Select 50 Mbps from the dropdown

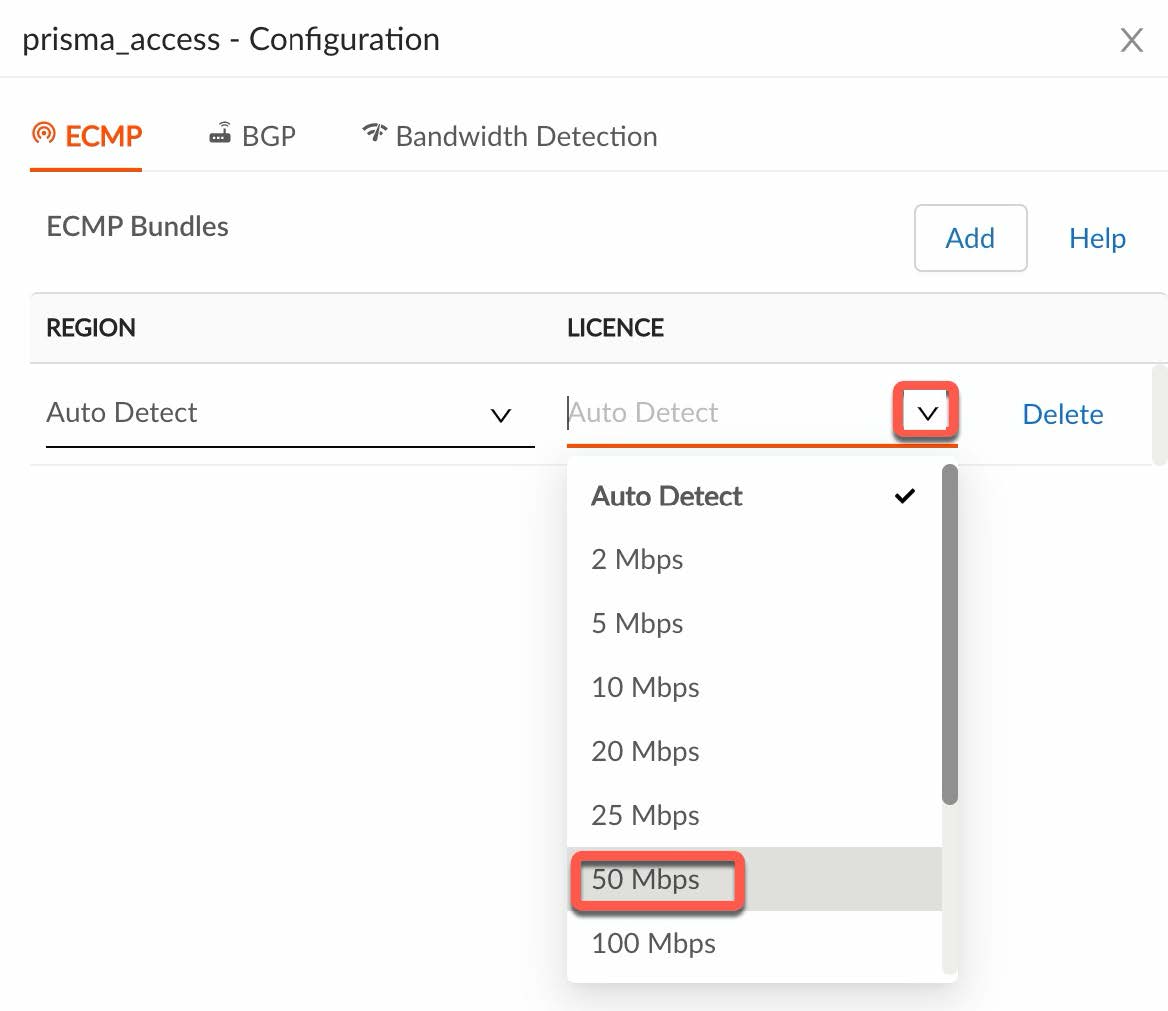pyautogui.click(x=646, y=880)
